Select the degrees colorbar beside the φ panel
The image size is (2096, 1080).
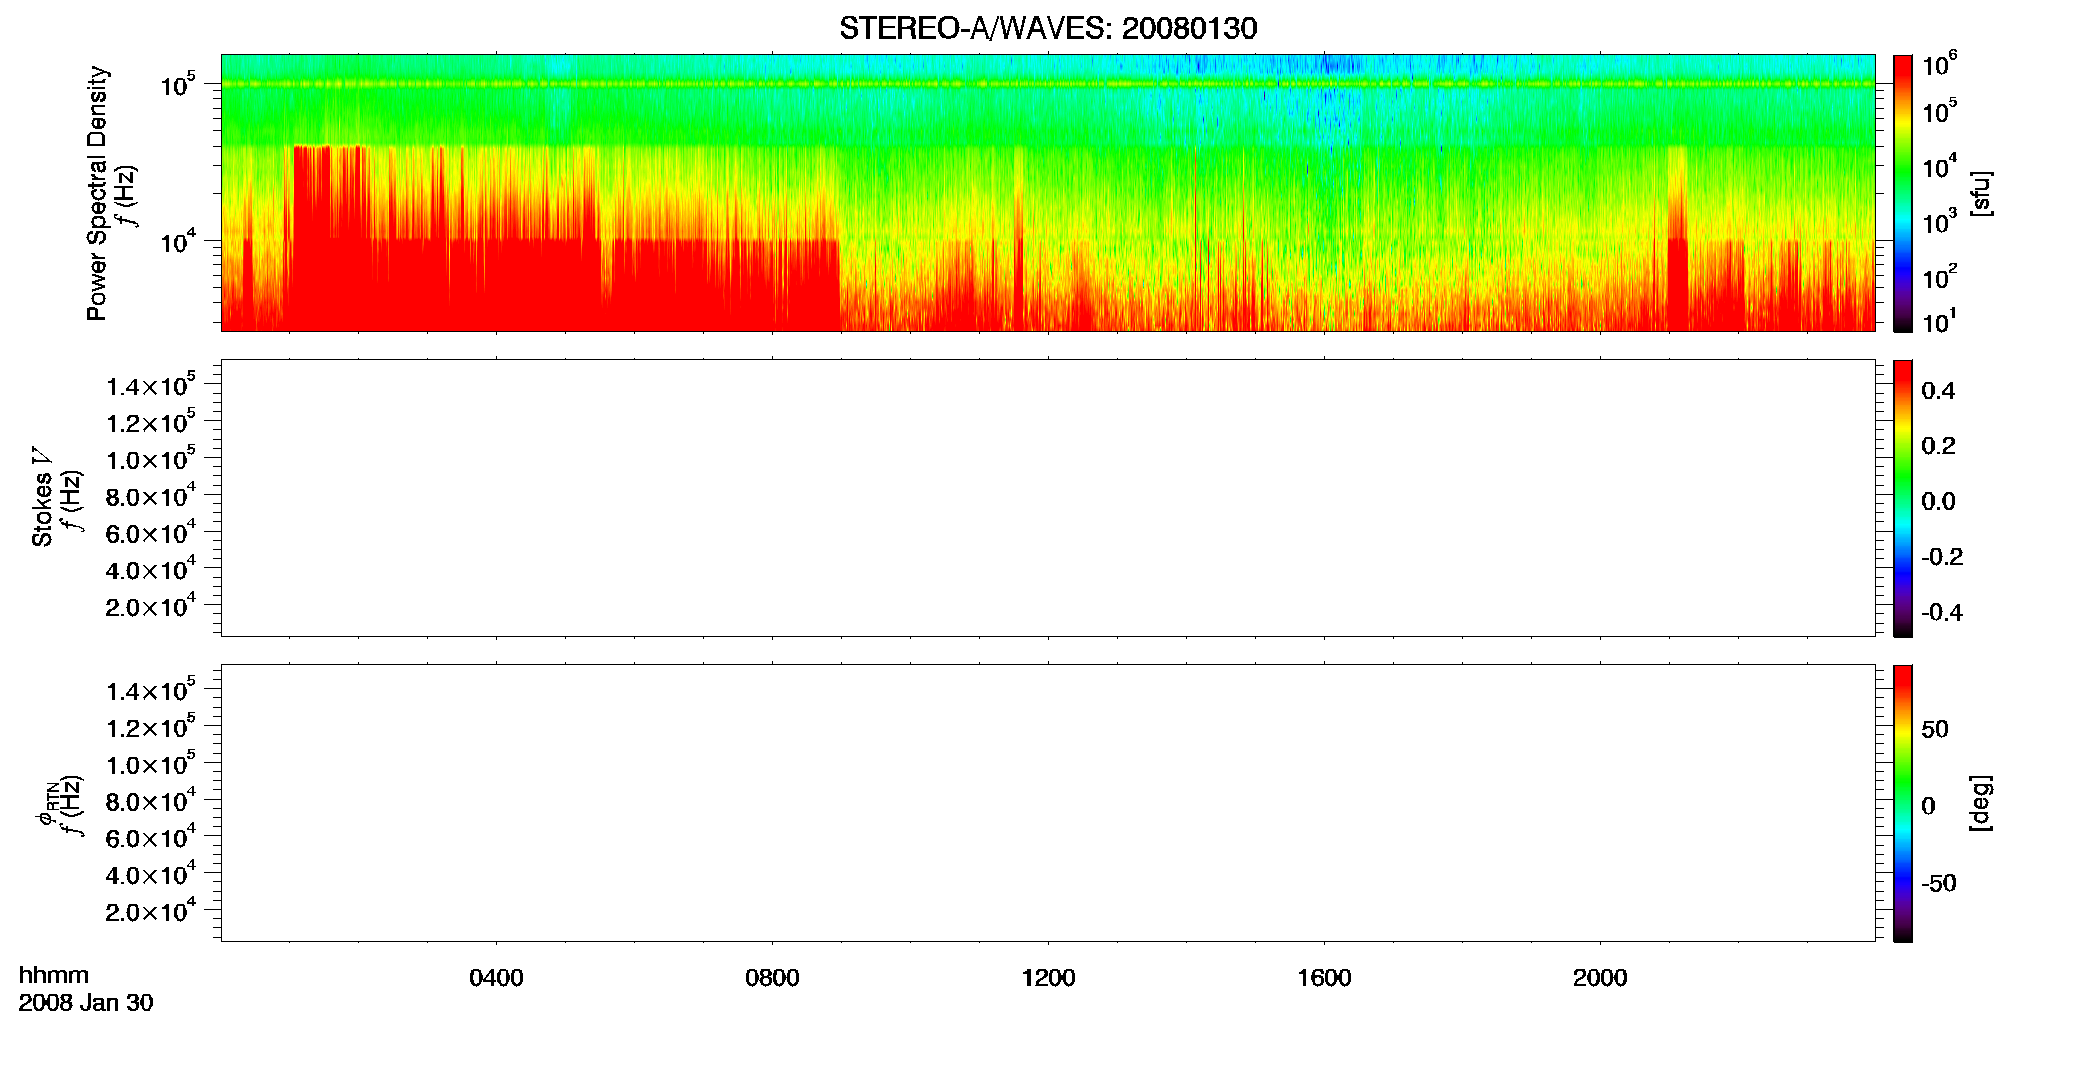[x=1903, y=803]
